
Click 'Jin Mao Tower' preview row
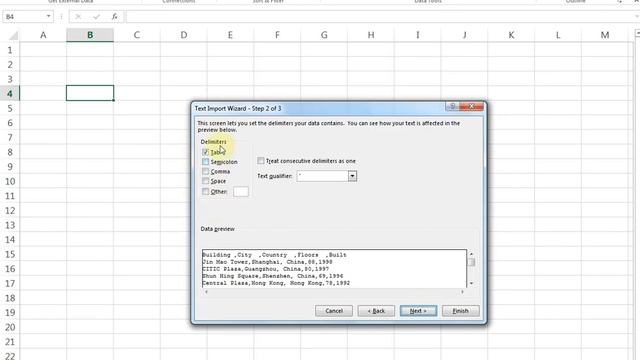(x=267, y=262)
